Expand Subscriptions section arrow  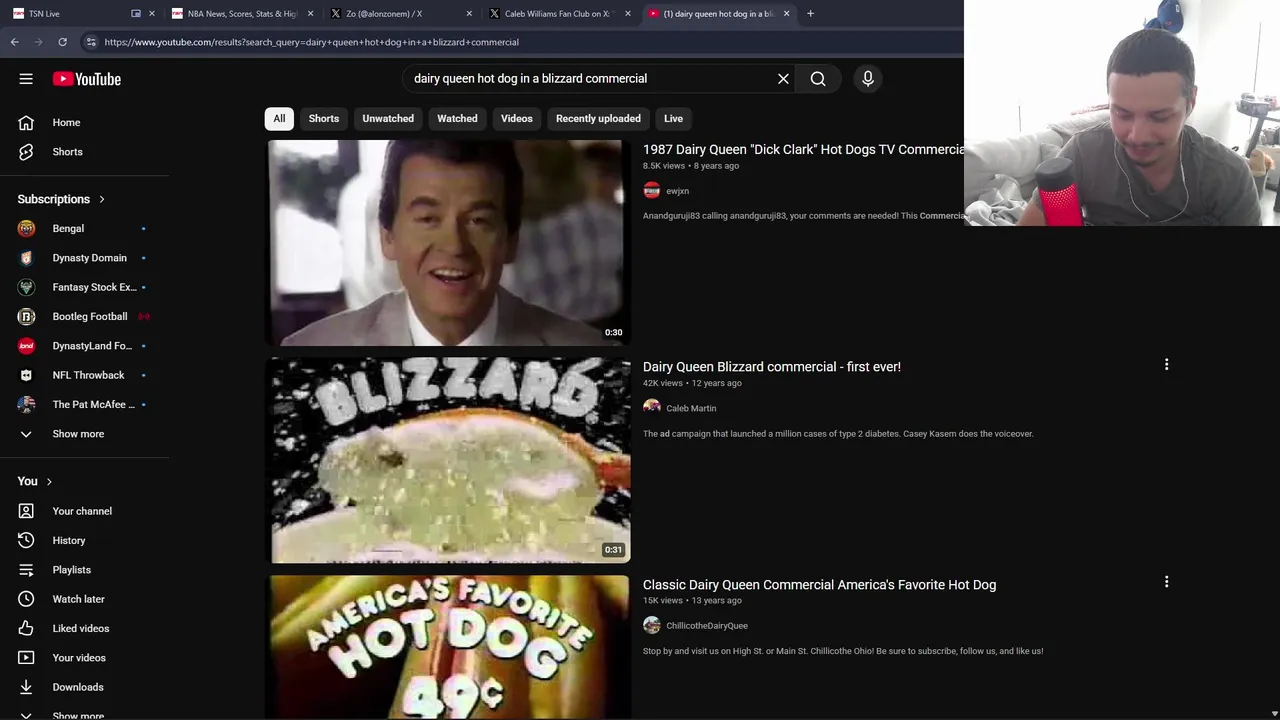click(102, 199)
